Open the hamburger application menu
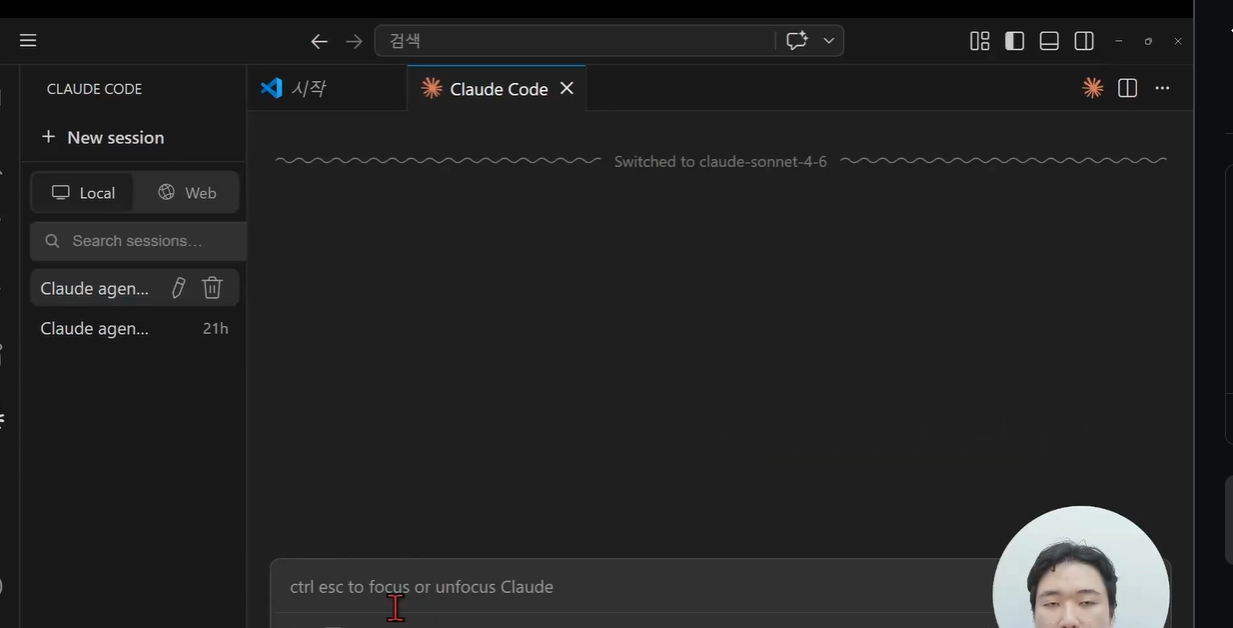This screenshot has width=1233, height=628. [x=28, y=40]
